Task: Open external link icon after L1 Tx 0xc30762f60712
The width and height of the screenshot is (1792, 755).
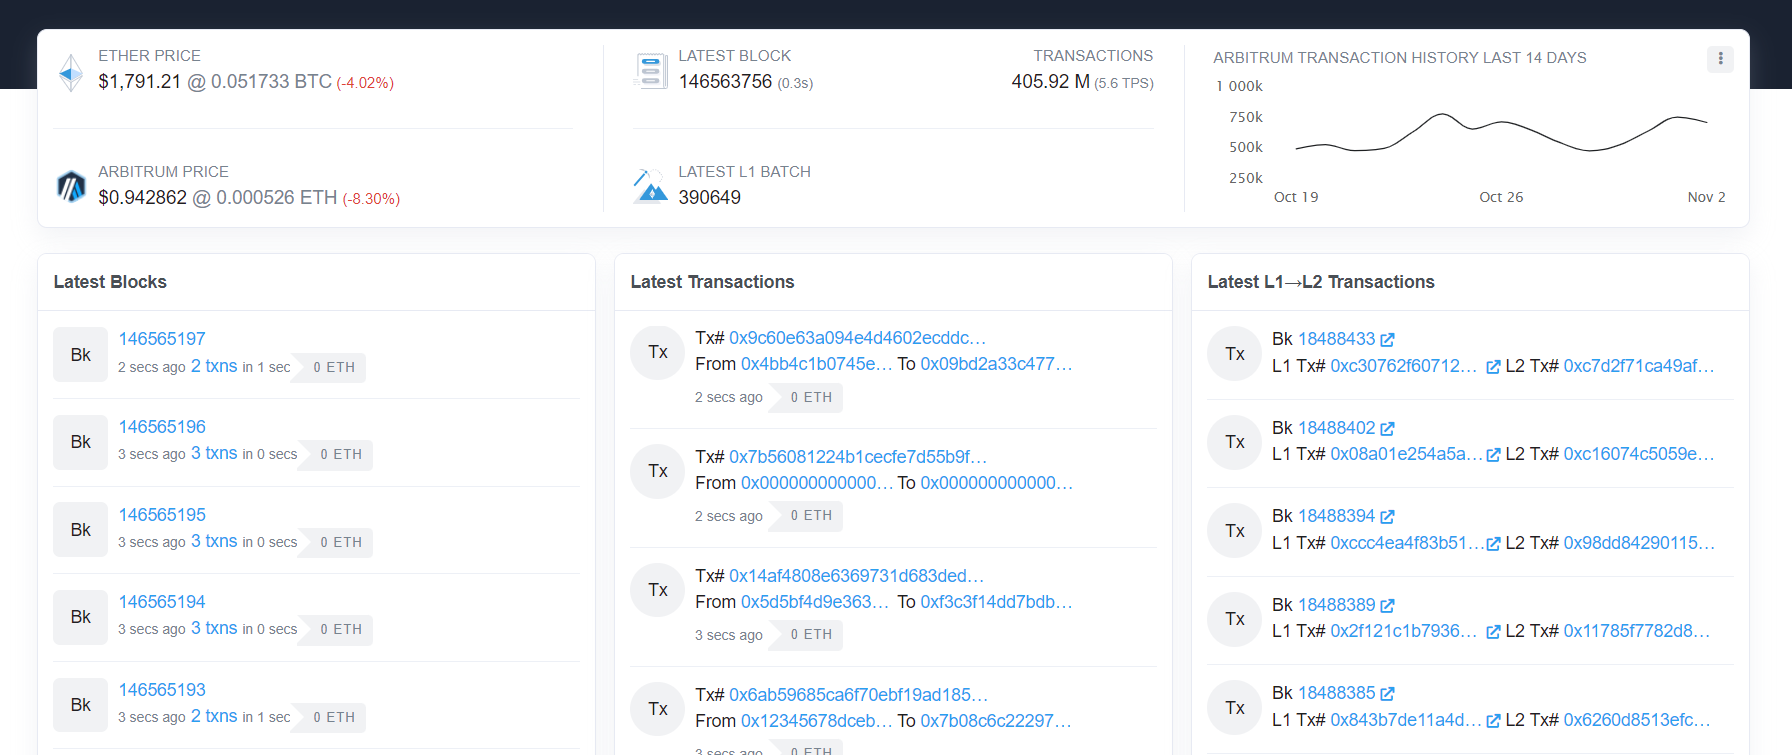Action: click(1493, 367)
